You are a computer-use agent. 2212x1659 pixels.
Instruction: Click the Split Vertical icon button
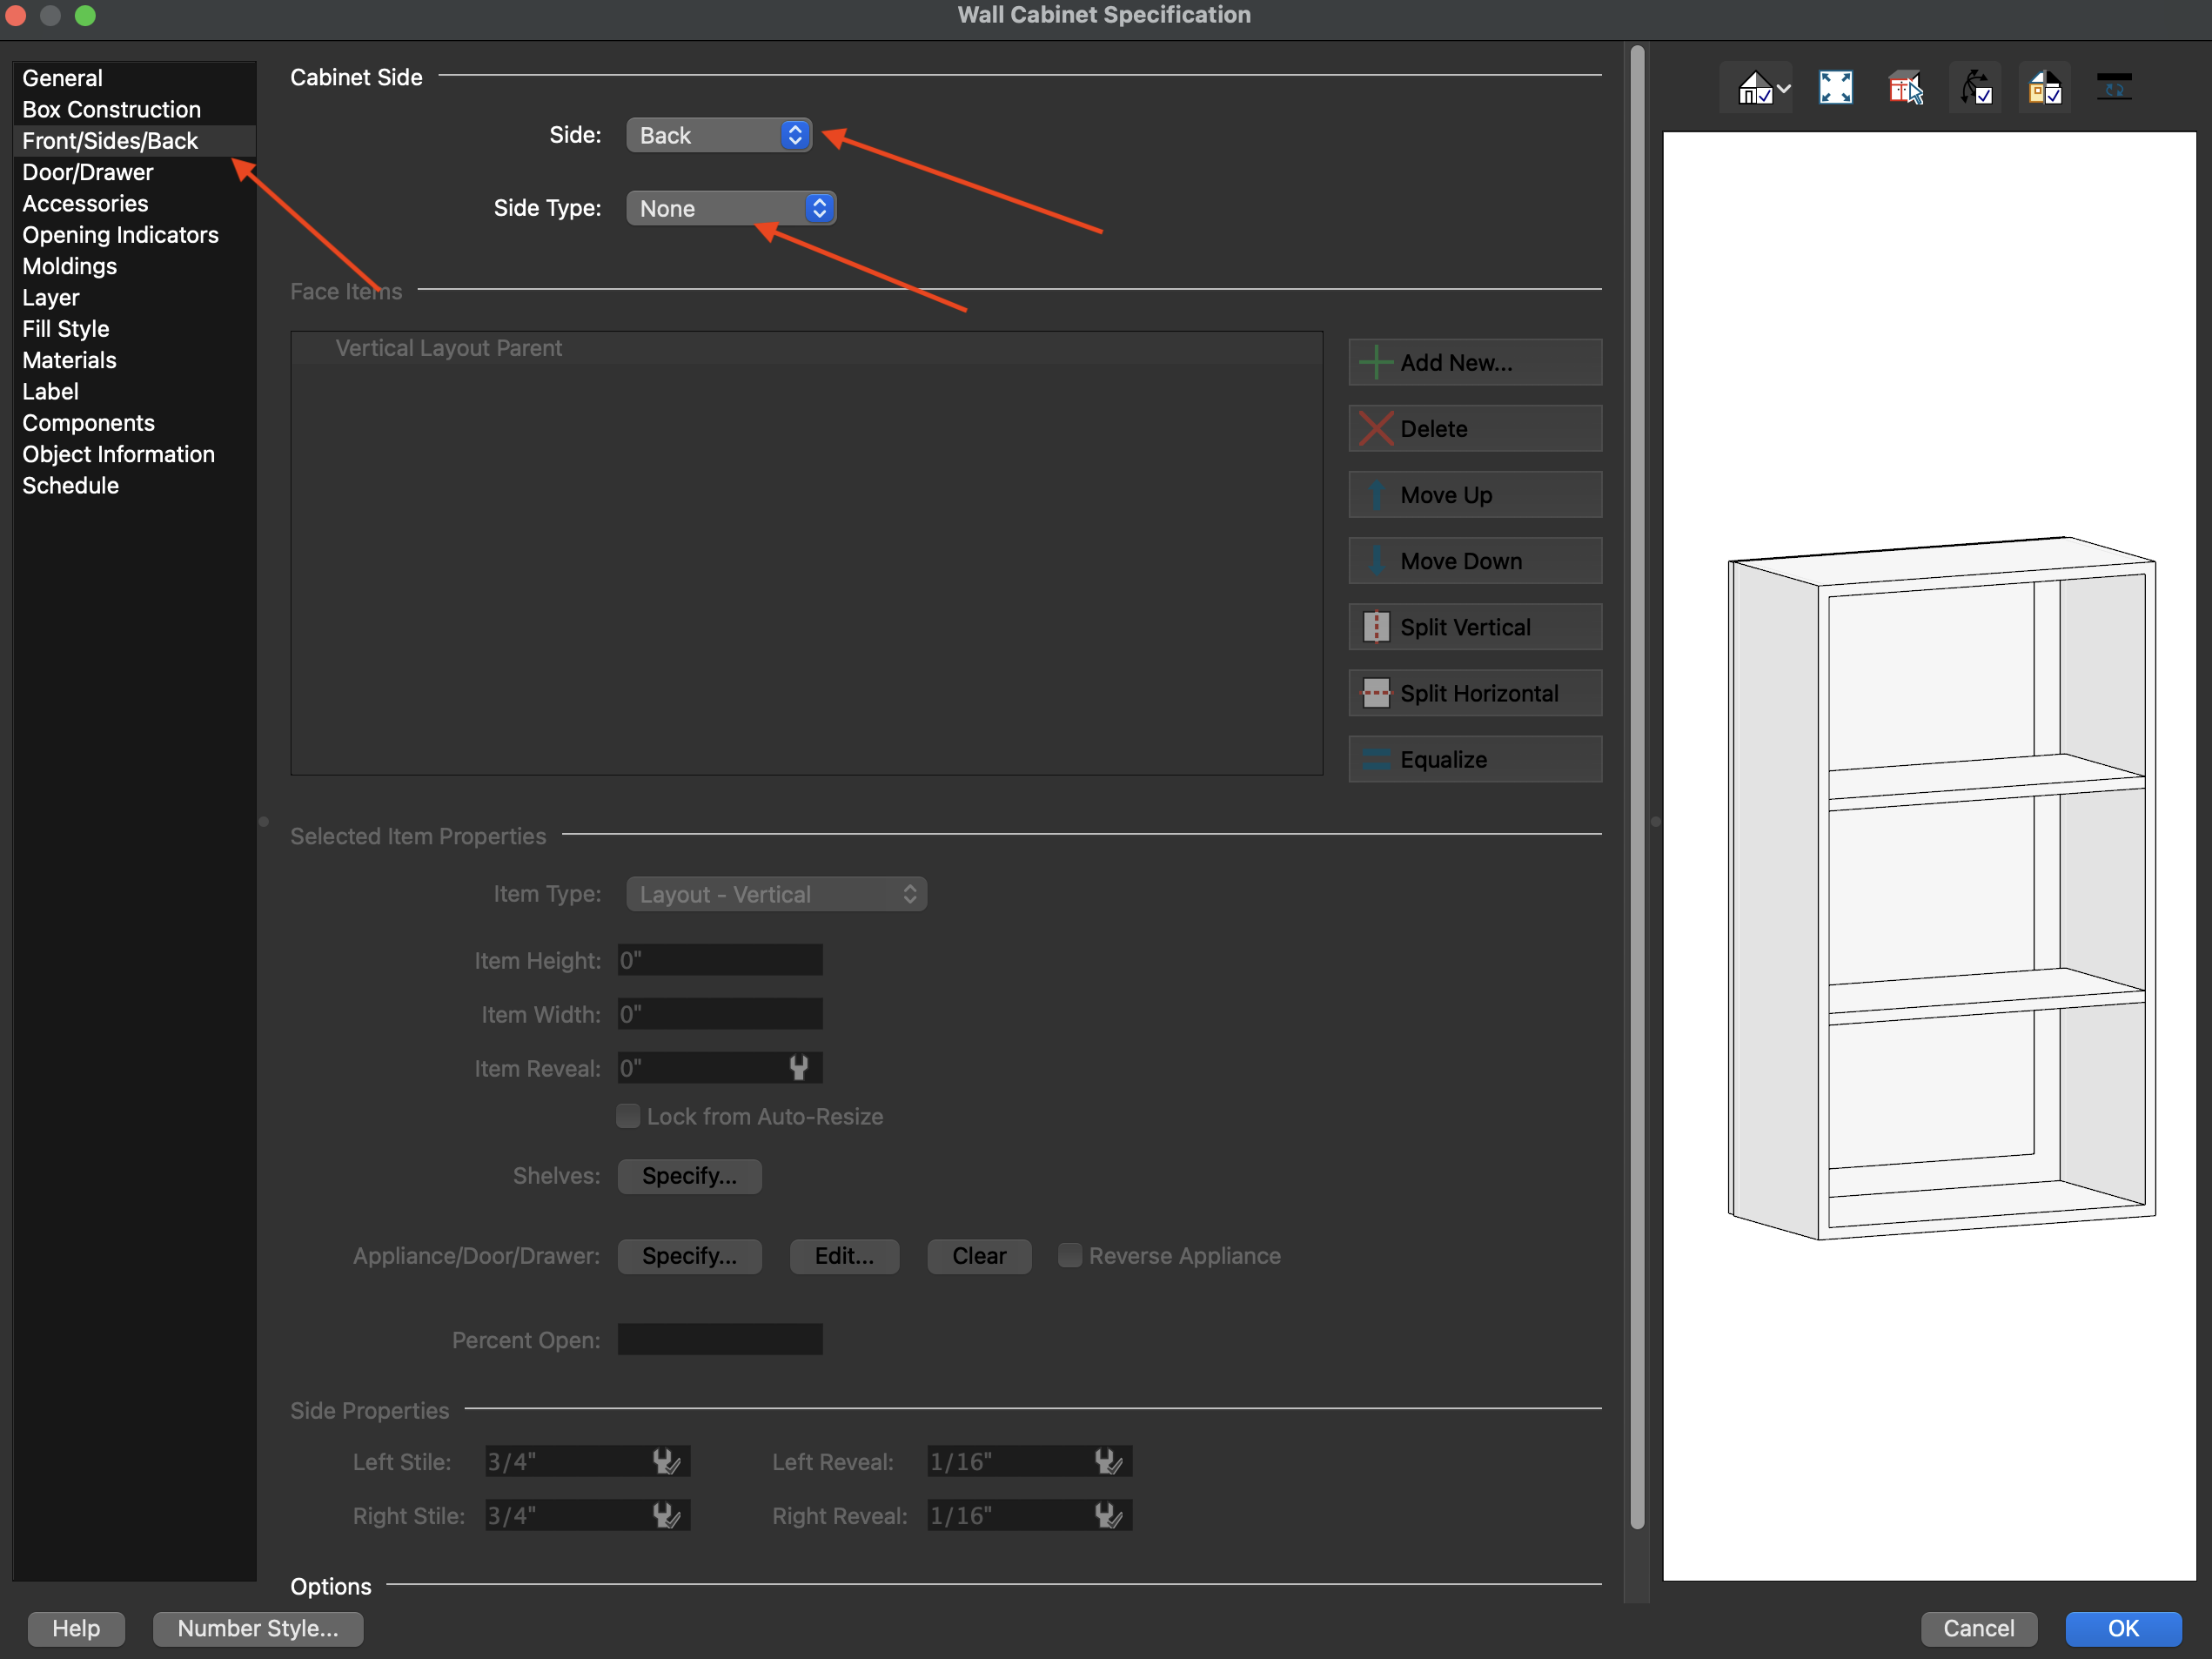[x=1474, y=627]
